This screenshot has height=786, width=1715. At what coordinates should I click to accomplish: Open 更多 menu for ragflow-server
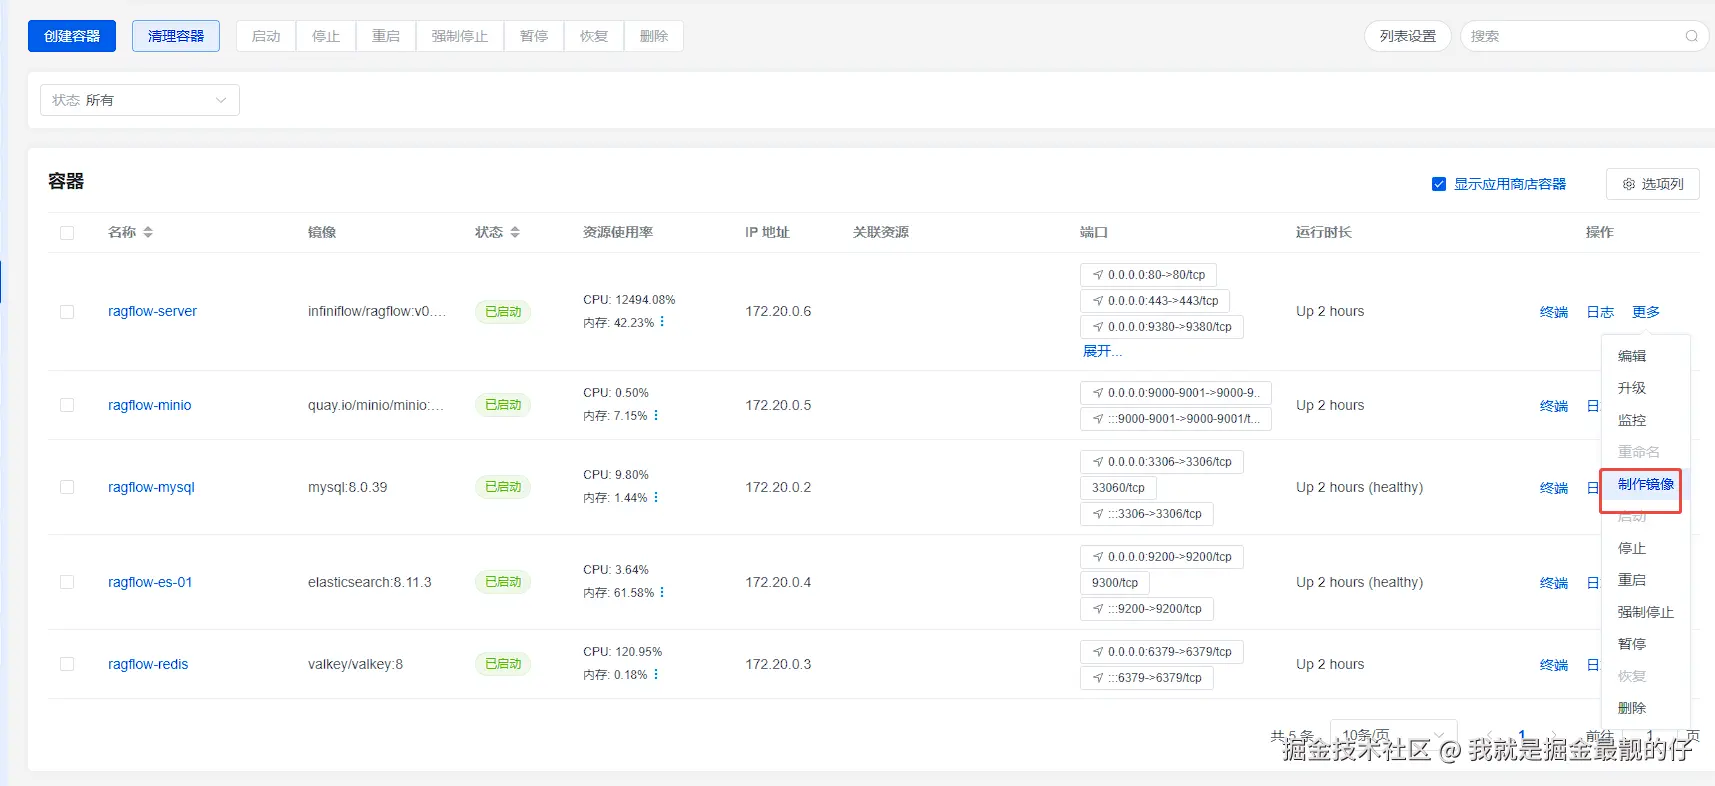[1646, 312]
